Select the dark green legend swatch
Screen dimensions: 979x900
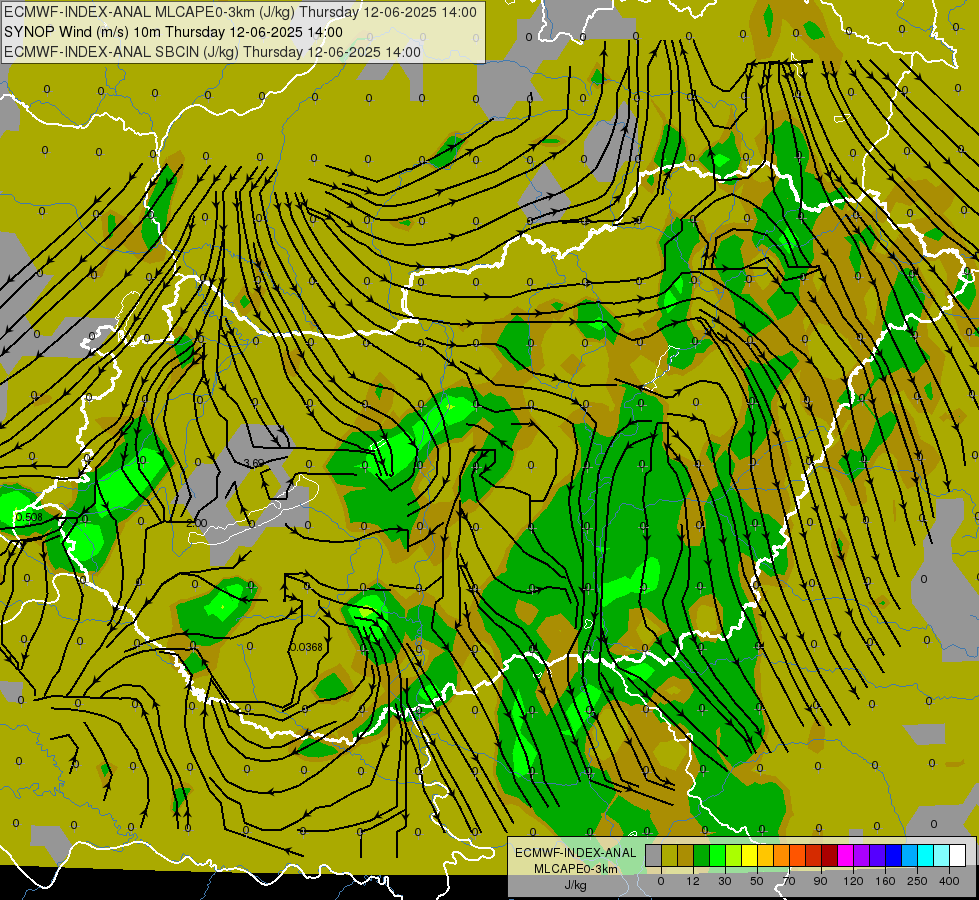(702, 855)
